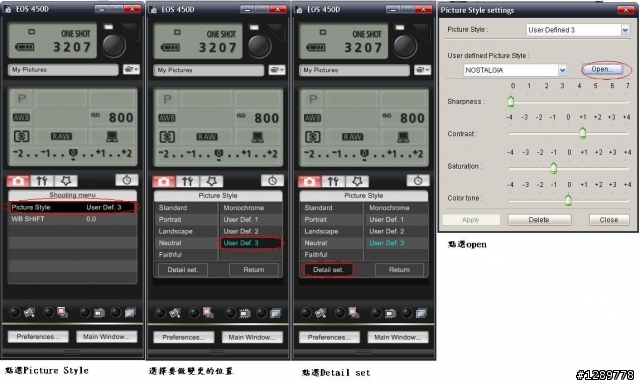Click Apply button in Picture Style settings
This screenshot has width=640, height=383.
coord(471,220)
